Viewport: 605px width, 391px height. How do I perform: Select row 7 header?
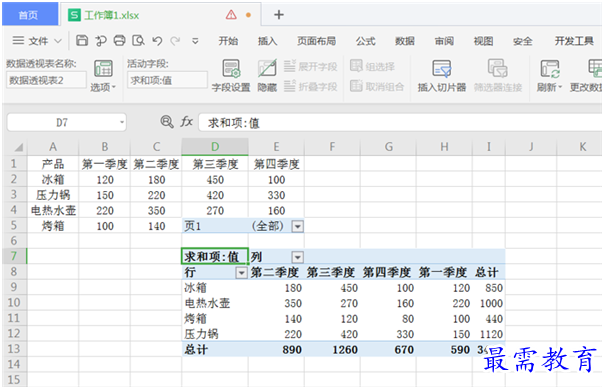point(14,256)
